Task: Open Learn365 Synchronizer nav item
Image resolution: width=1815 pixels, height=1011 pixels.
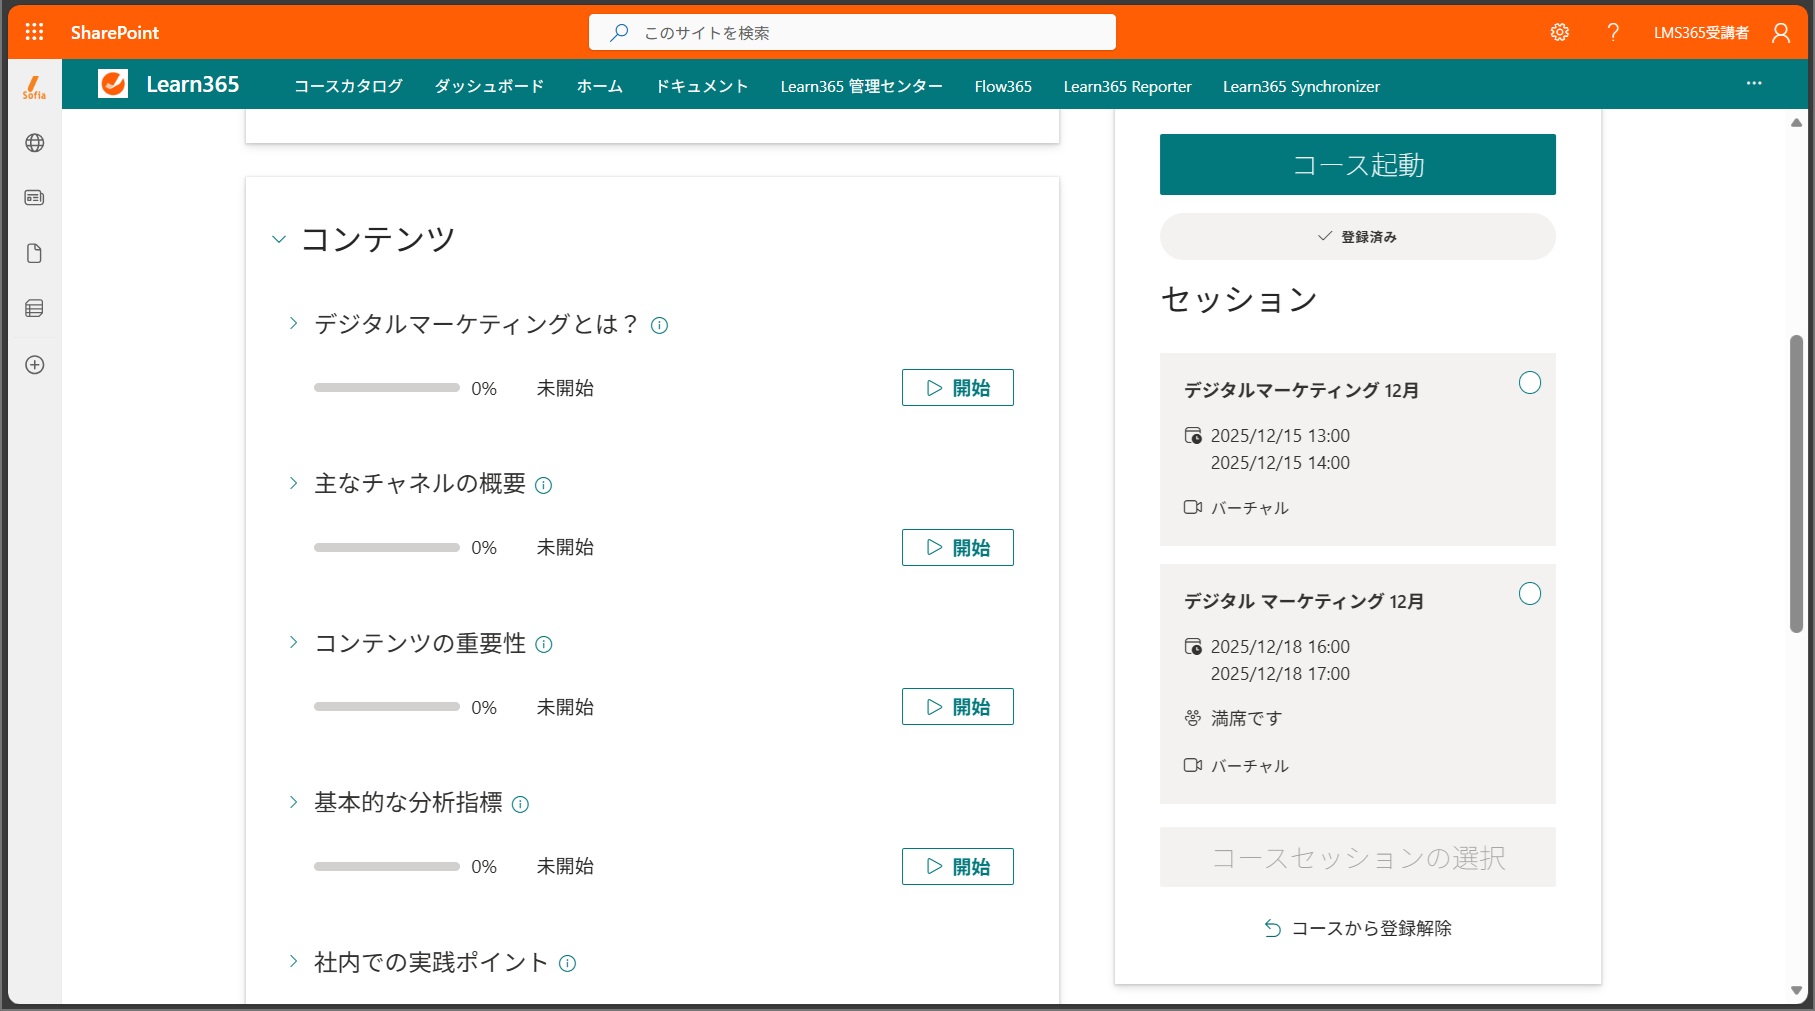Action: coord(1301,86)
